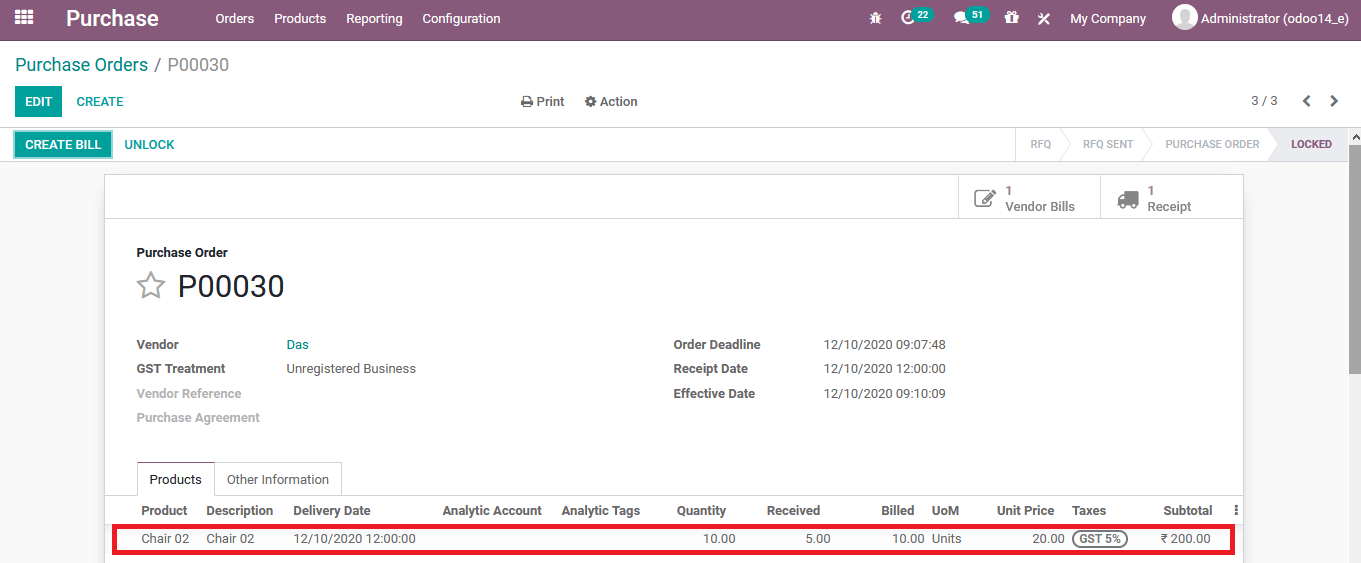Open the Products menu

[300, 18]
